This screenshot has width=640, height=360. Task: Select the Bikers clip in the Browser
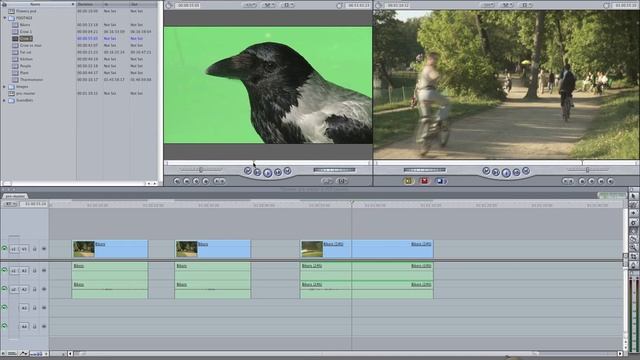click(24, 25)
